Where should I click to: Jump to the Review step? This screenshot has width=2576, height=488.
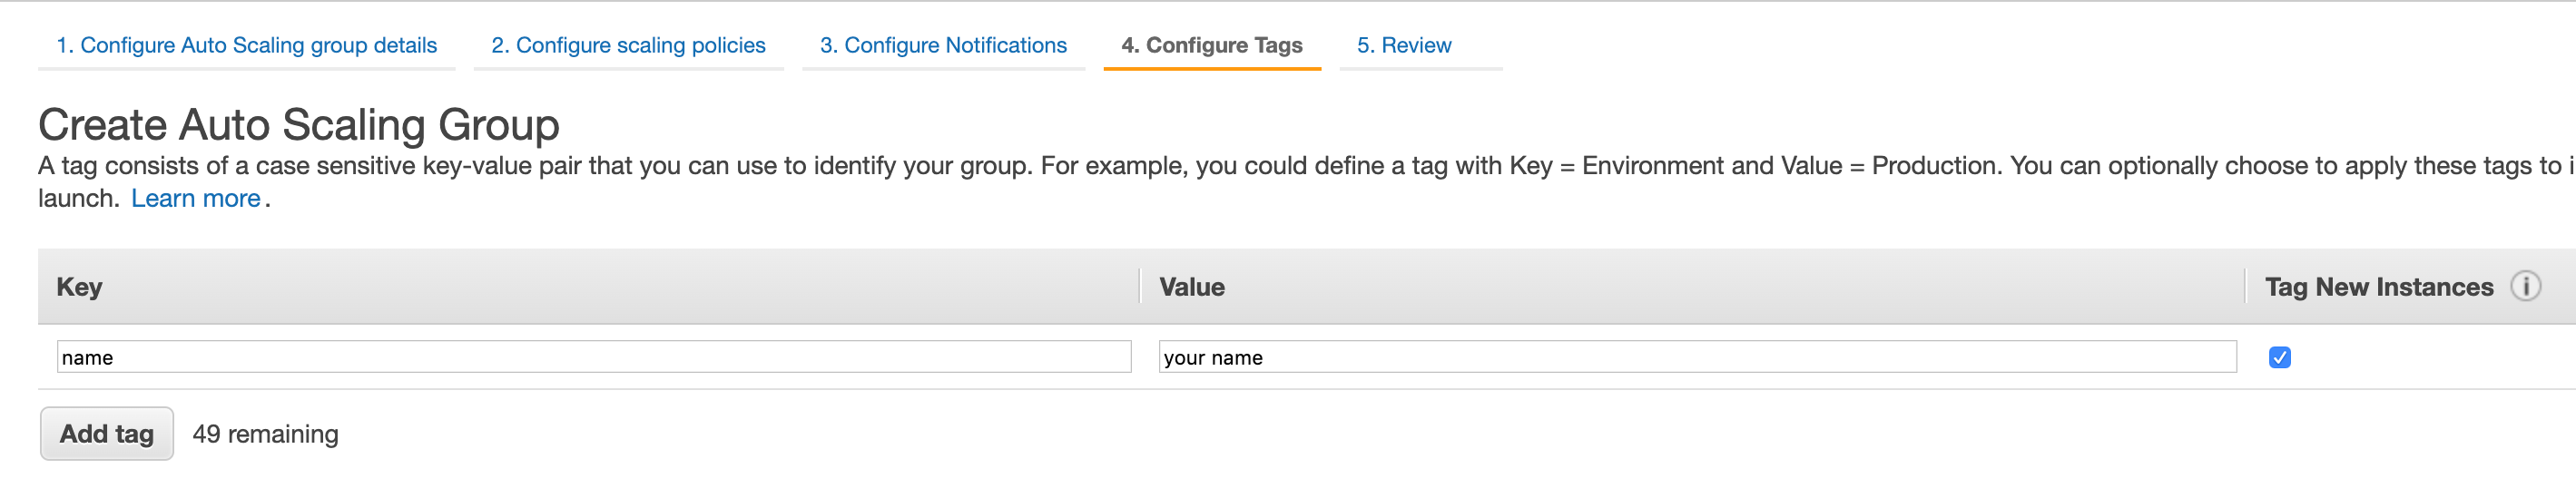click(1404, 45)
